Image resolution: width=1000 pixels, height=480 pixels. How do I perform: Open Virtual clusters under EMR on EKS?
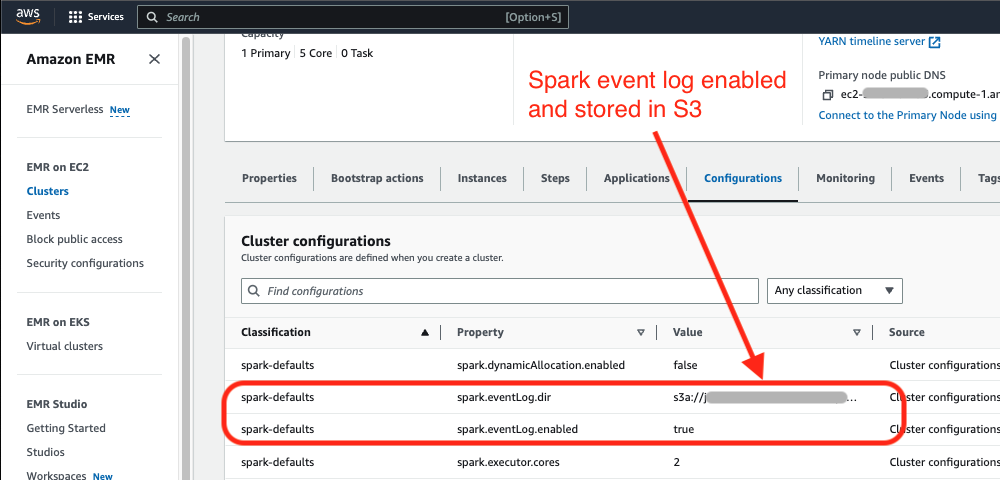(64, 346)
